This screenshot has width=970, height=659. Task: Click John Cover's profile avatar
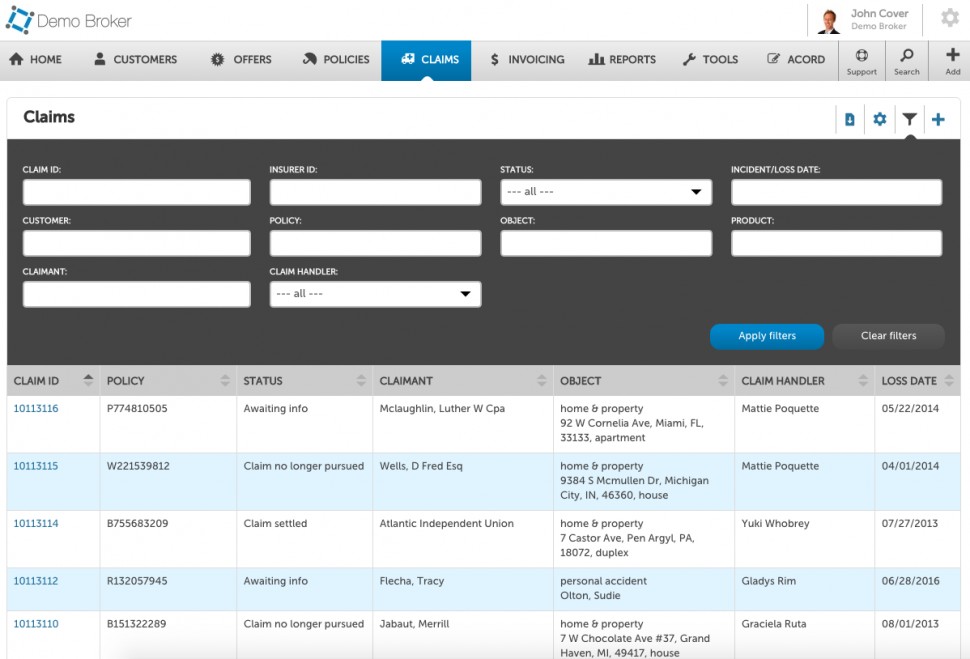pos(828,20)
